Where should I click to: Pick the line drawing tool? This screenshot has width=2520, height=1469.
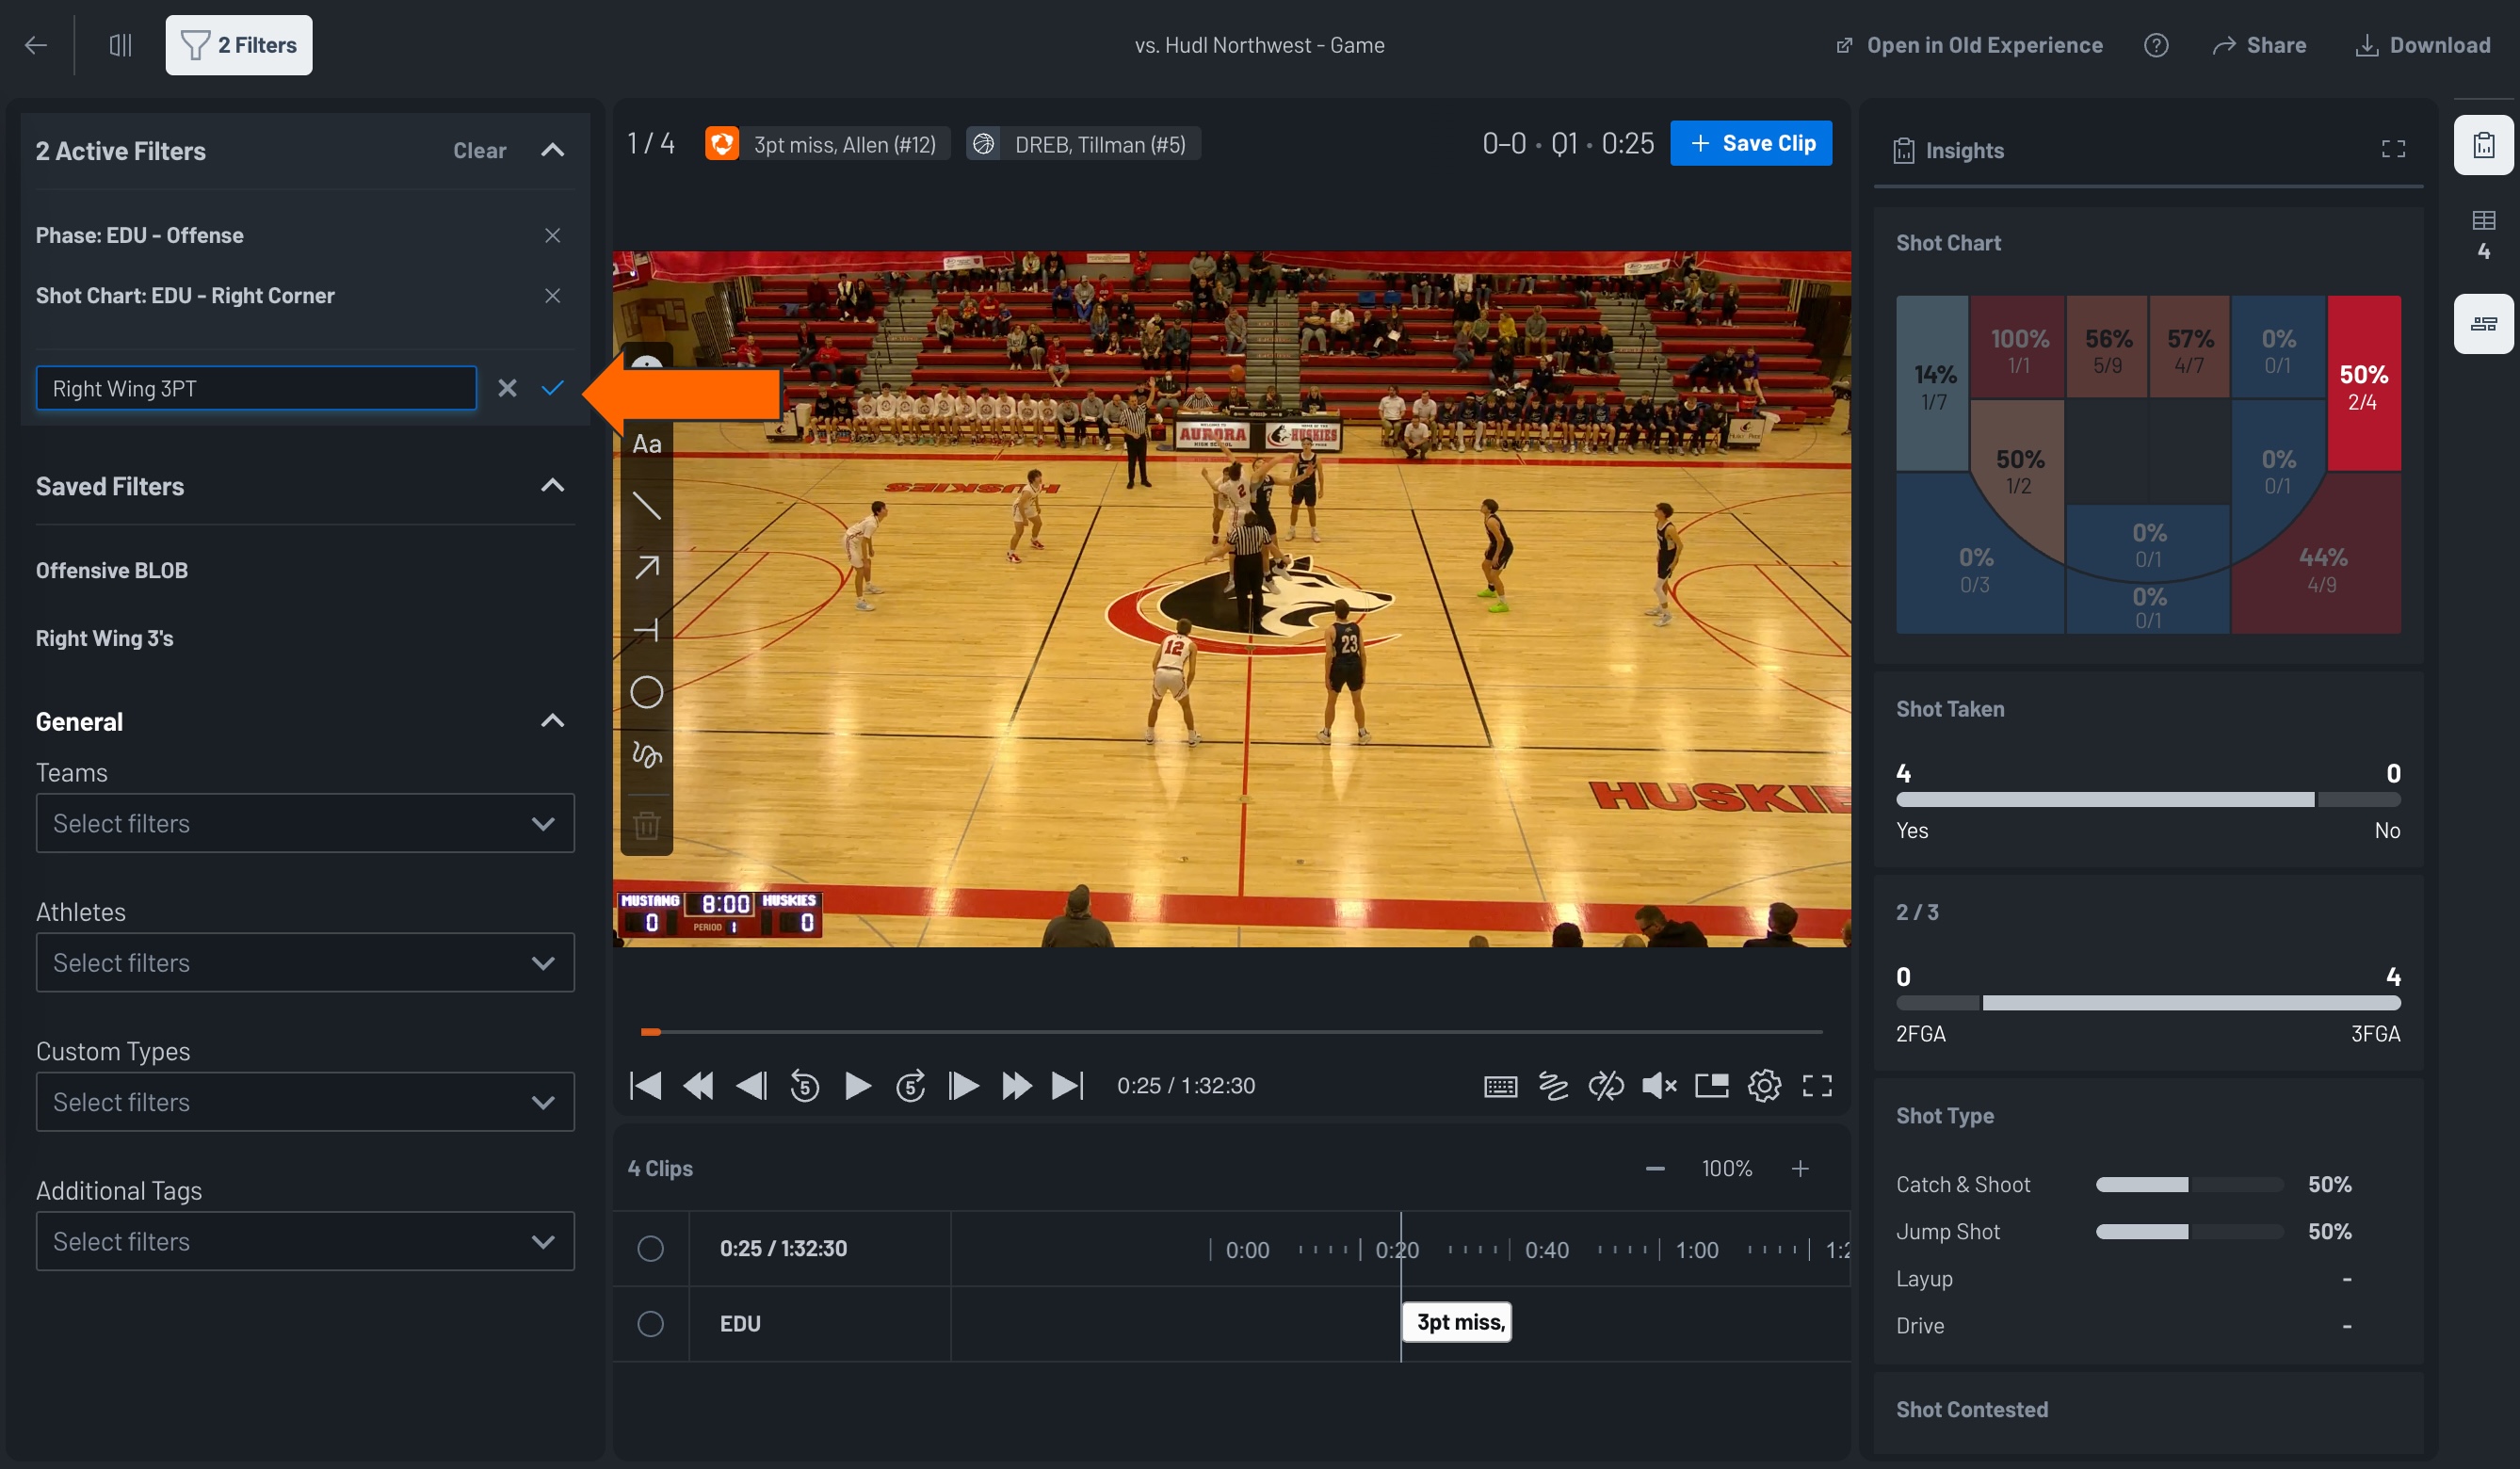click(x=647, y=508)
